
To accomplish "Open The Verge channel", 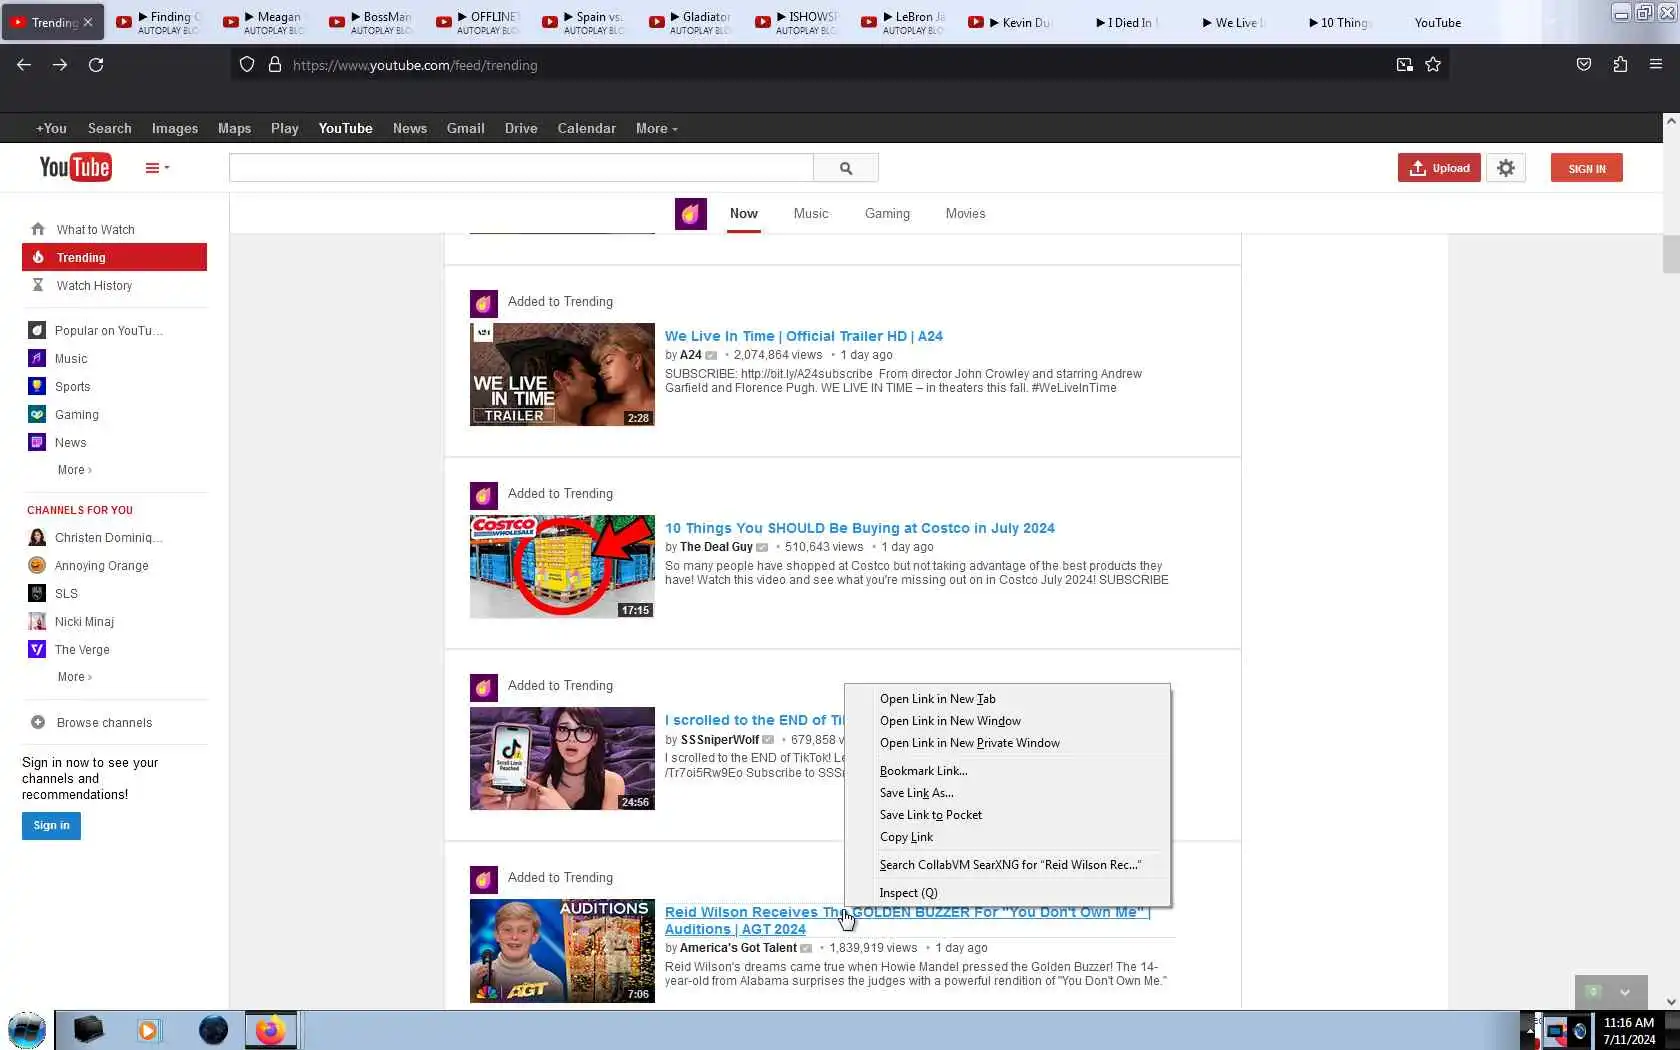I will [x=82, y=650].
